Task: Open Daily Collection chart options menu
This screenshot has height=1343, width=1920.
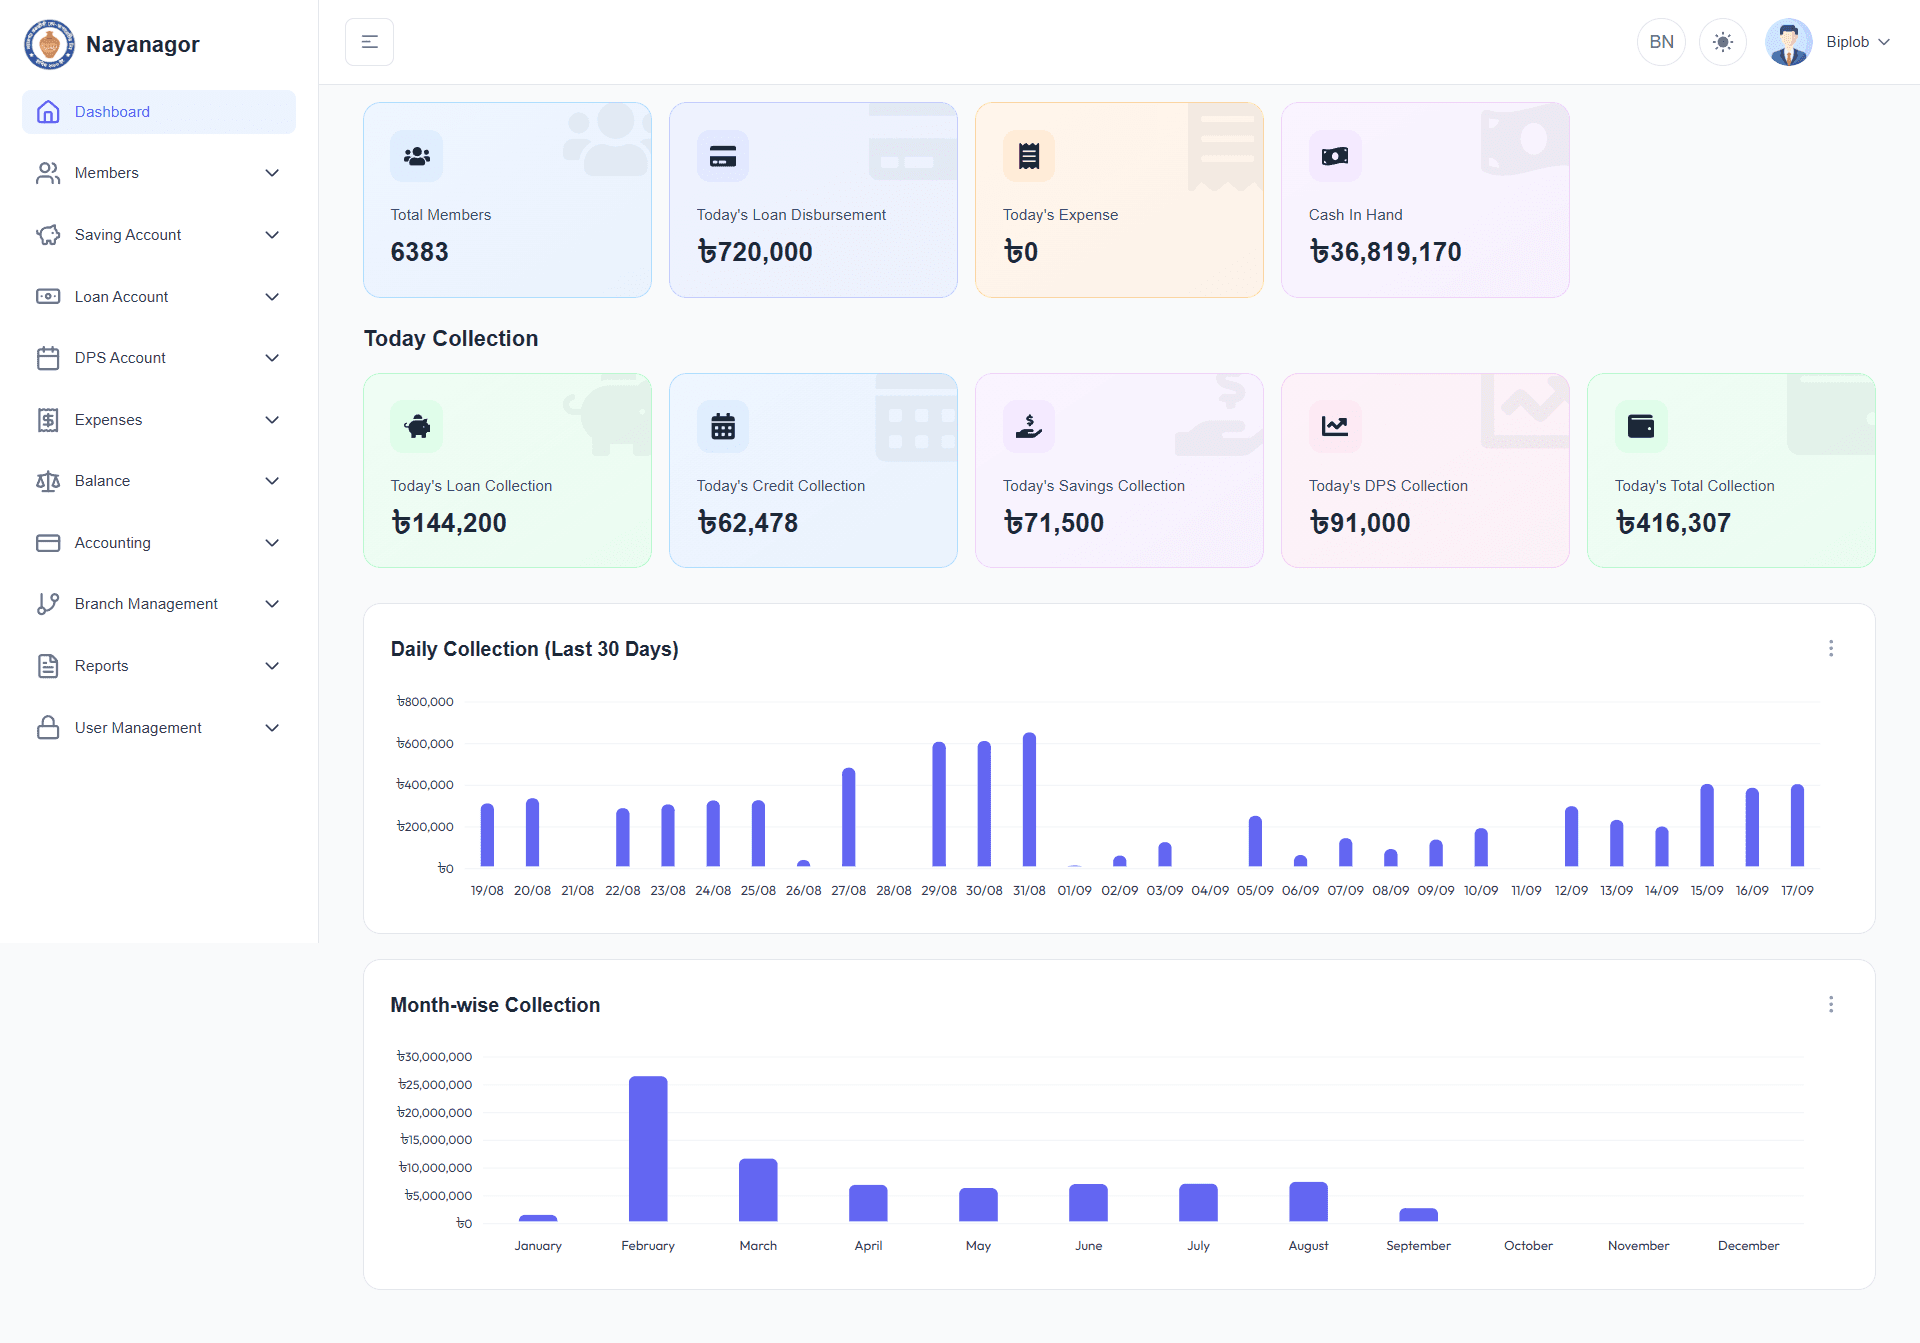Action: 1831,649
